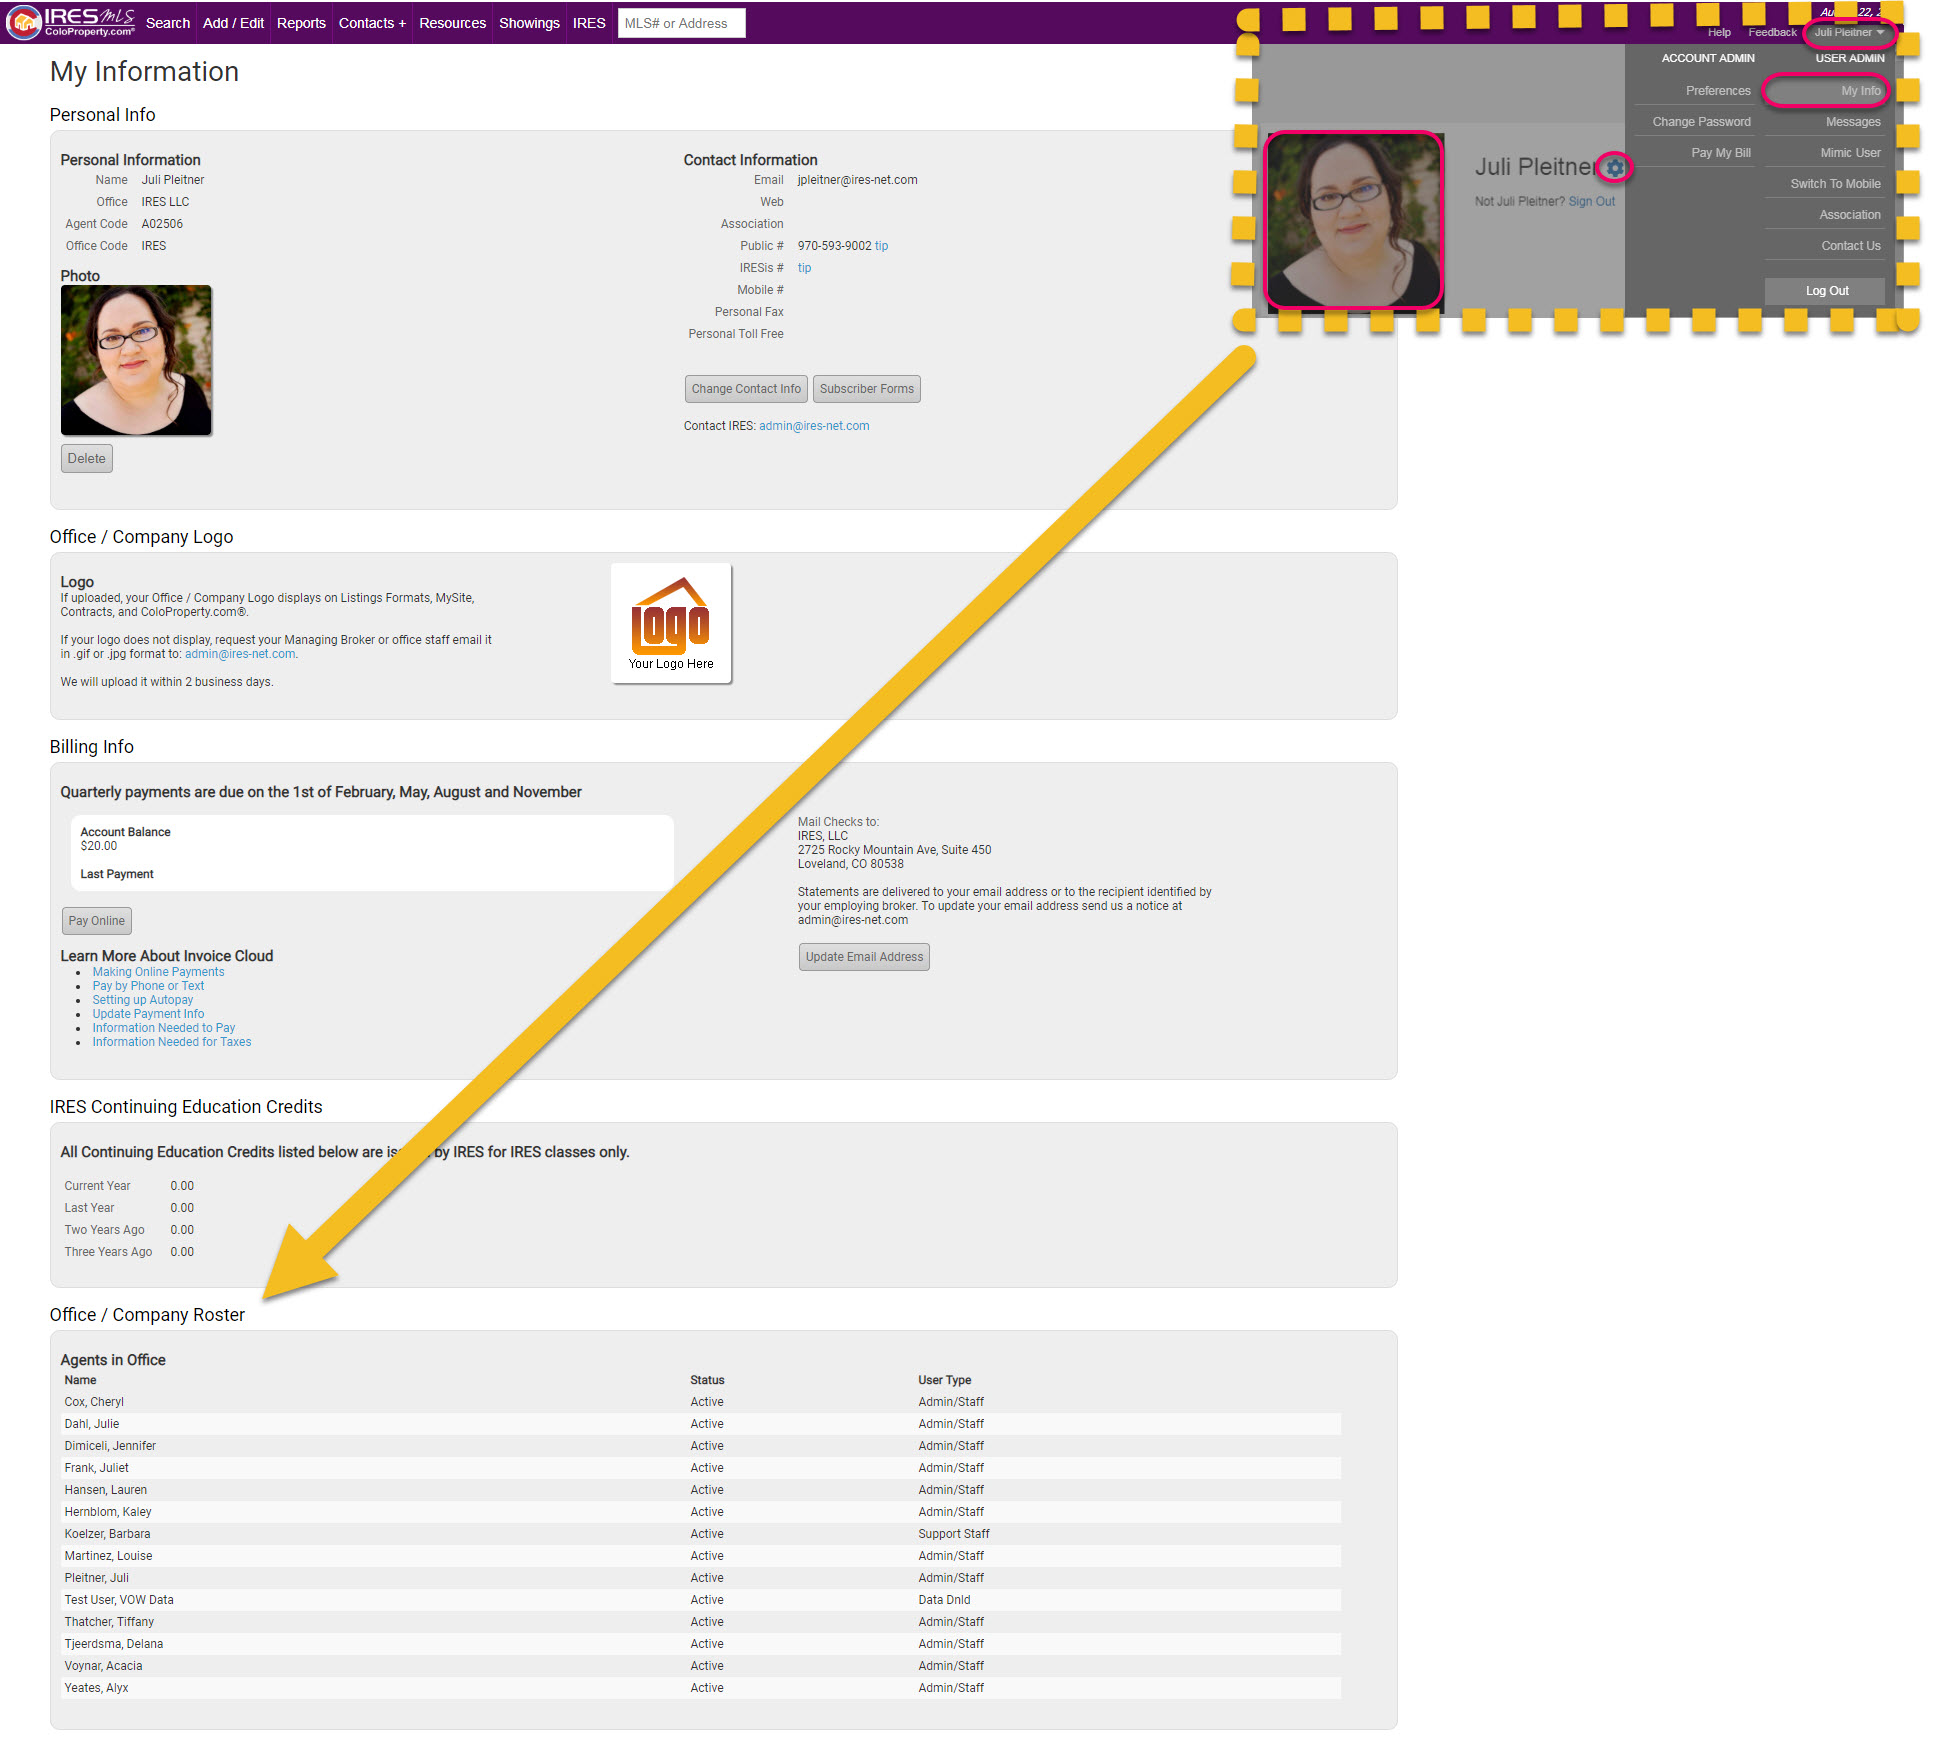Click in the MLS# or Address field
1940x1740 pixels.
coord(681,23)
